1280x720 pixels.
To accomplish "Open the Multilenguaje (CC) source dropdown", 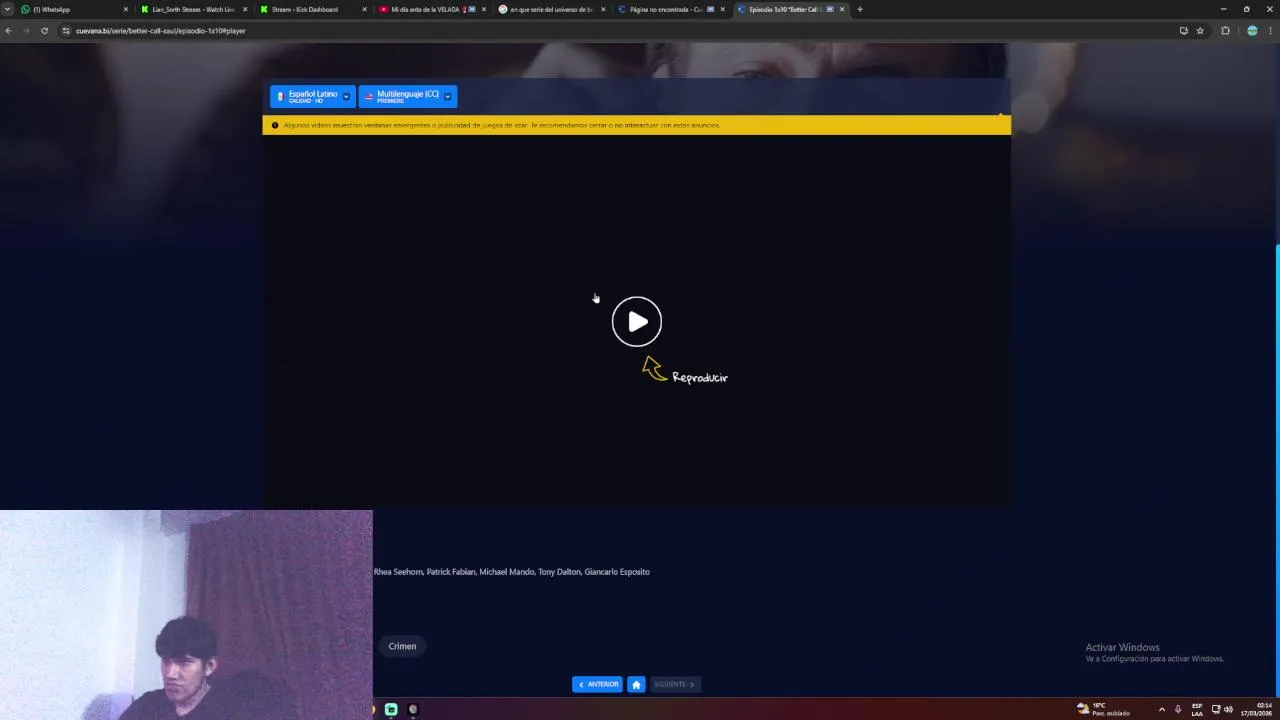I will 408,96.
